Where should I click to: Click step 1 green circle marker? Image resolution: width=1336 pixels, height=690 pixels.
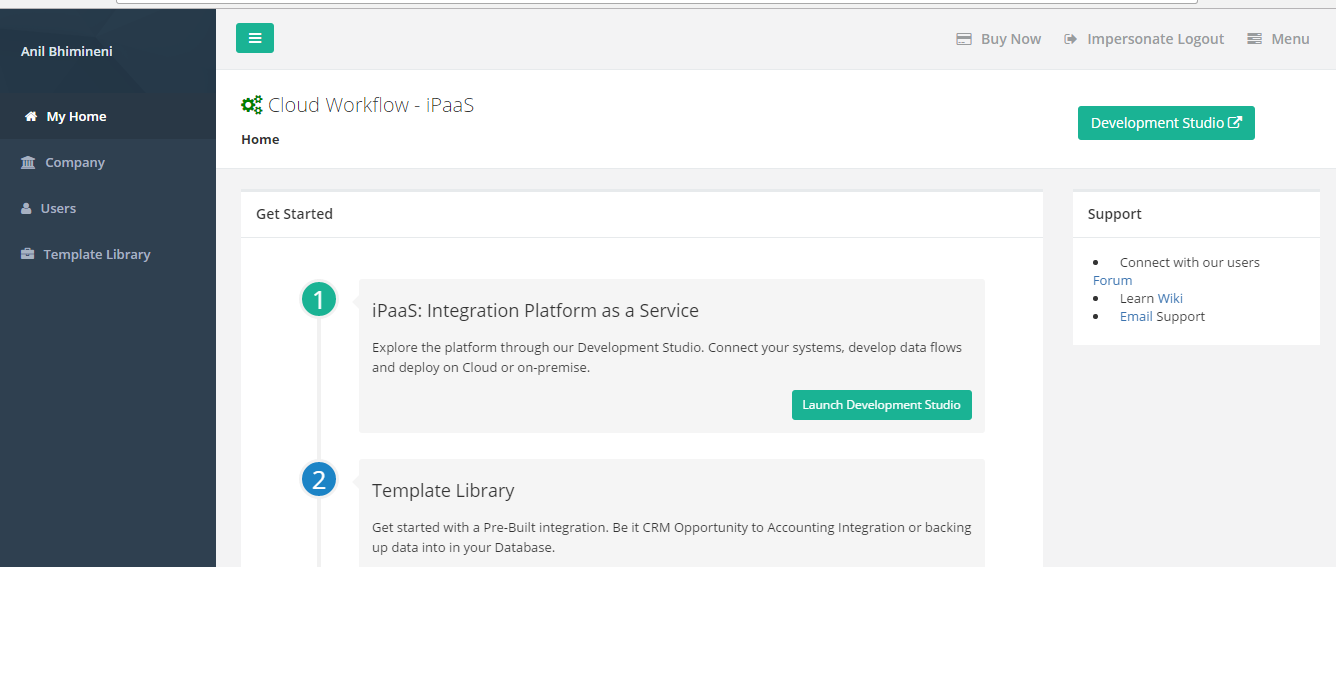click(x=319, y=299)
